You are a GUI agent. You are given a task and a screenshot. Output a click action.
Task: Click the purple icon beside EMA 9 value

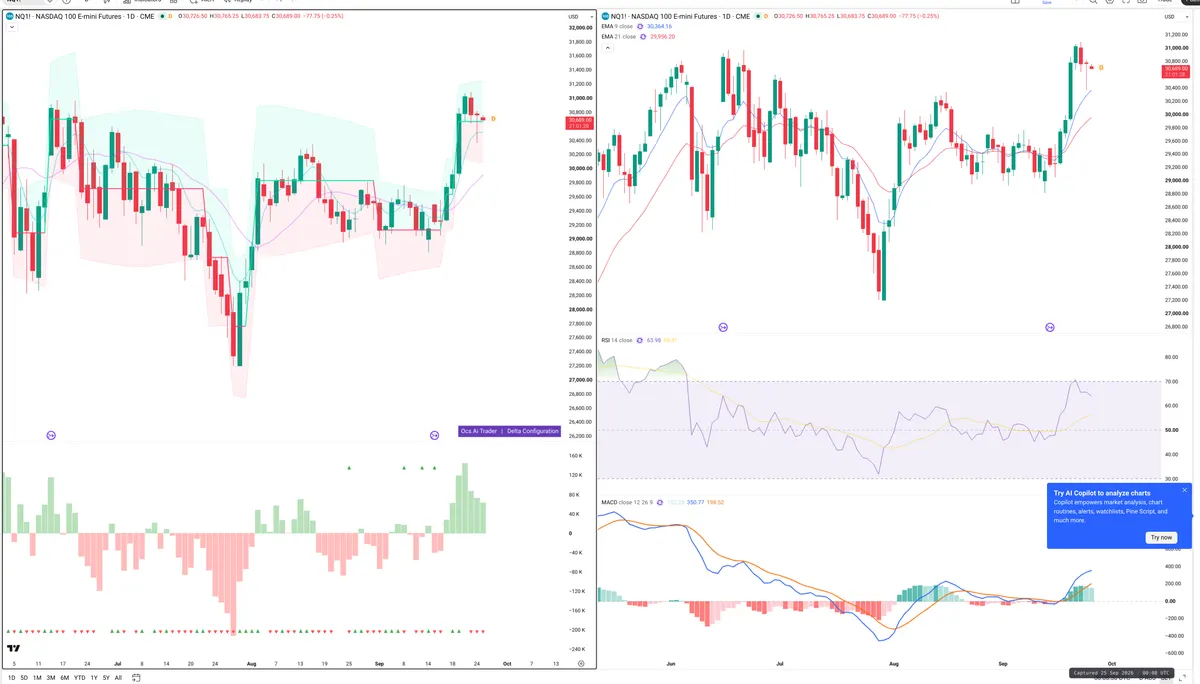[x=642, y=27]
